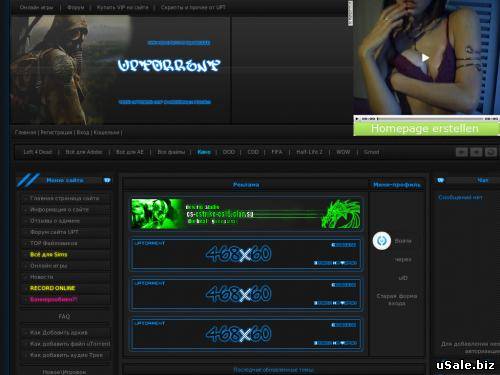This screenshot has width=500, height=375.
Task: Click the 'Реклама' block heading
Action: click(x=246, y=185)
